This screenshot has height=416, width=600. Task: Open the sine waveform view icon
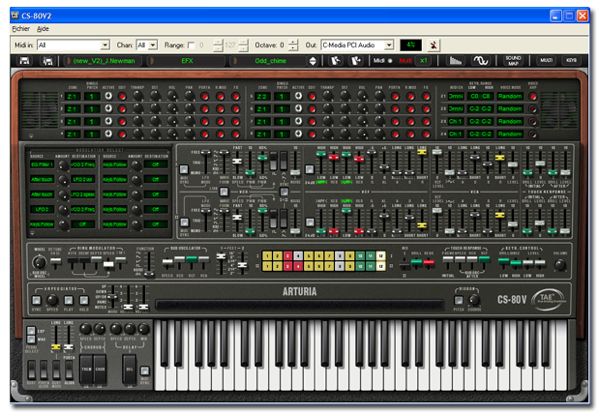481,60
